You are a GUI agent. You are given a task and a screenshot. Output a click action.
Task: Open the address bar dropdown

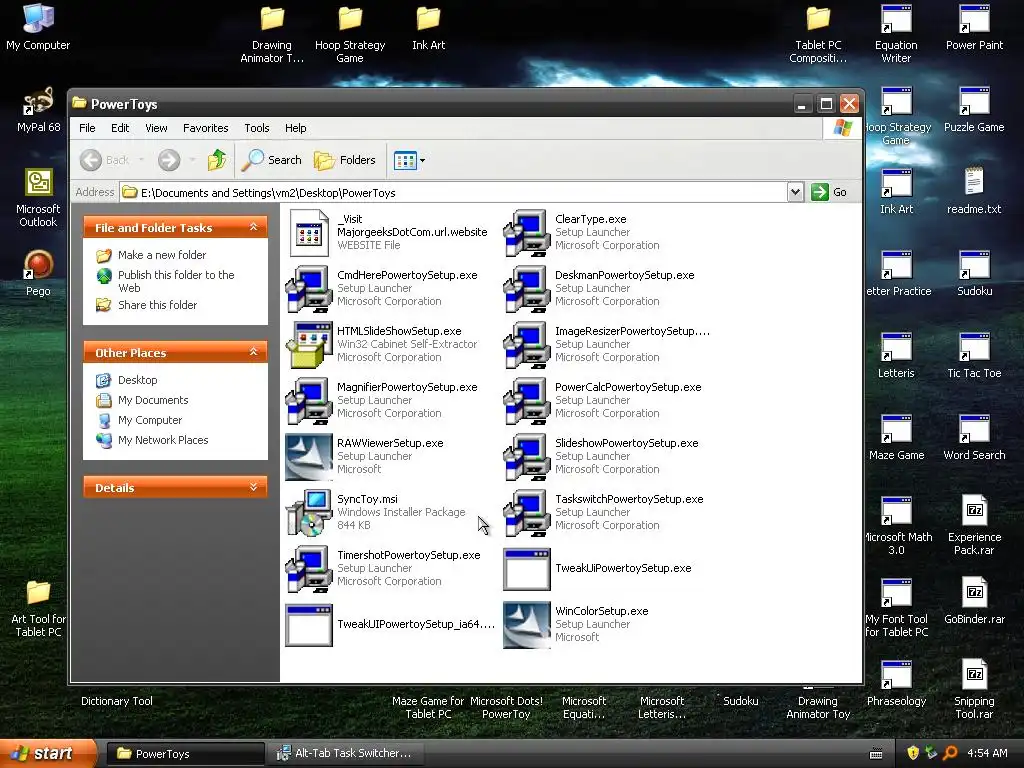pyautogui.click(x=795, y=192)
